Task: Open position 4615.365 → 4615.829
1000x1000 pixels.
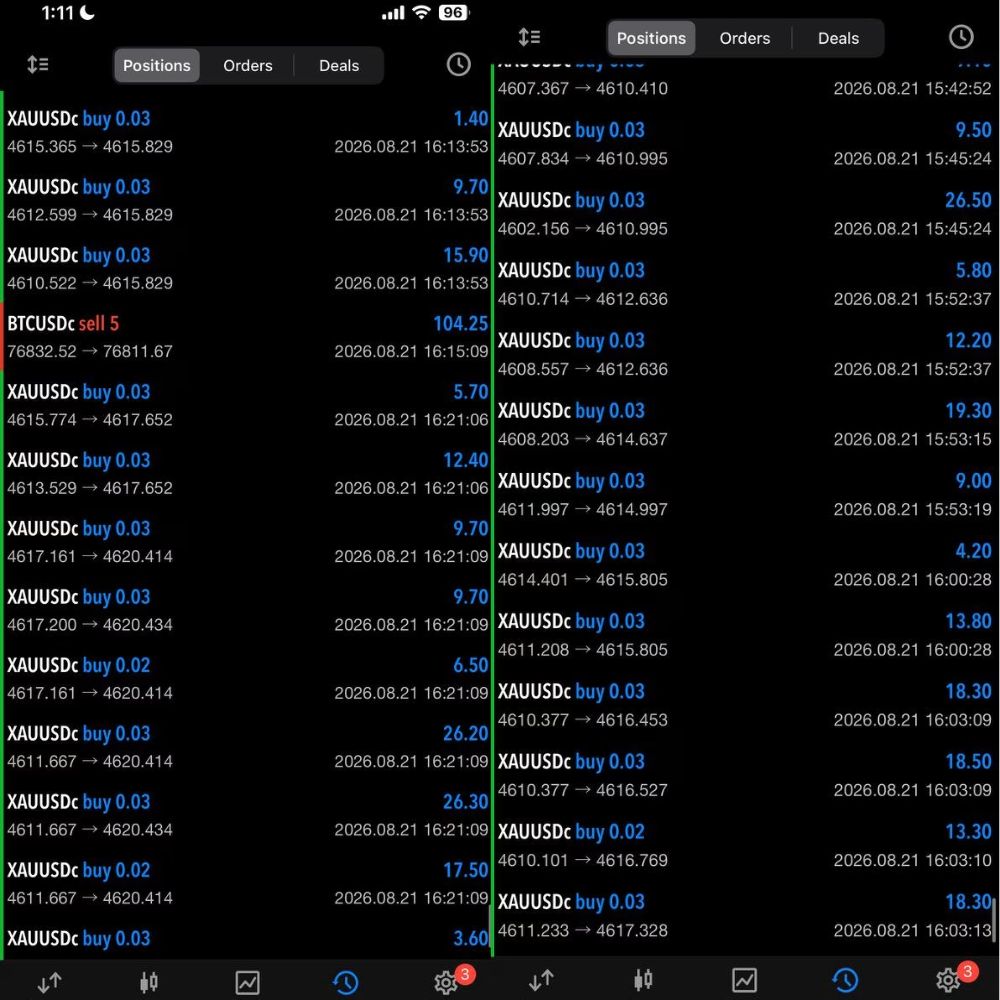Action: tap(246, 132)
